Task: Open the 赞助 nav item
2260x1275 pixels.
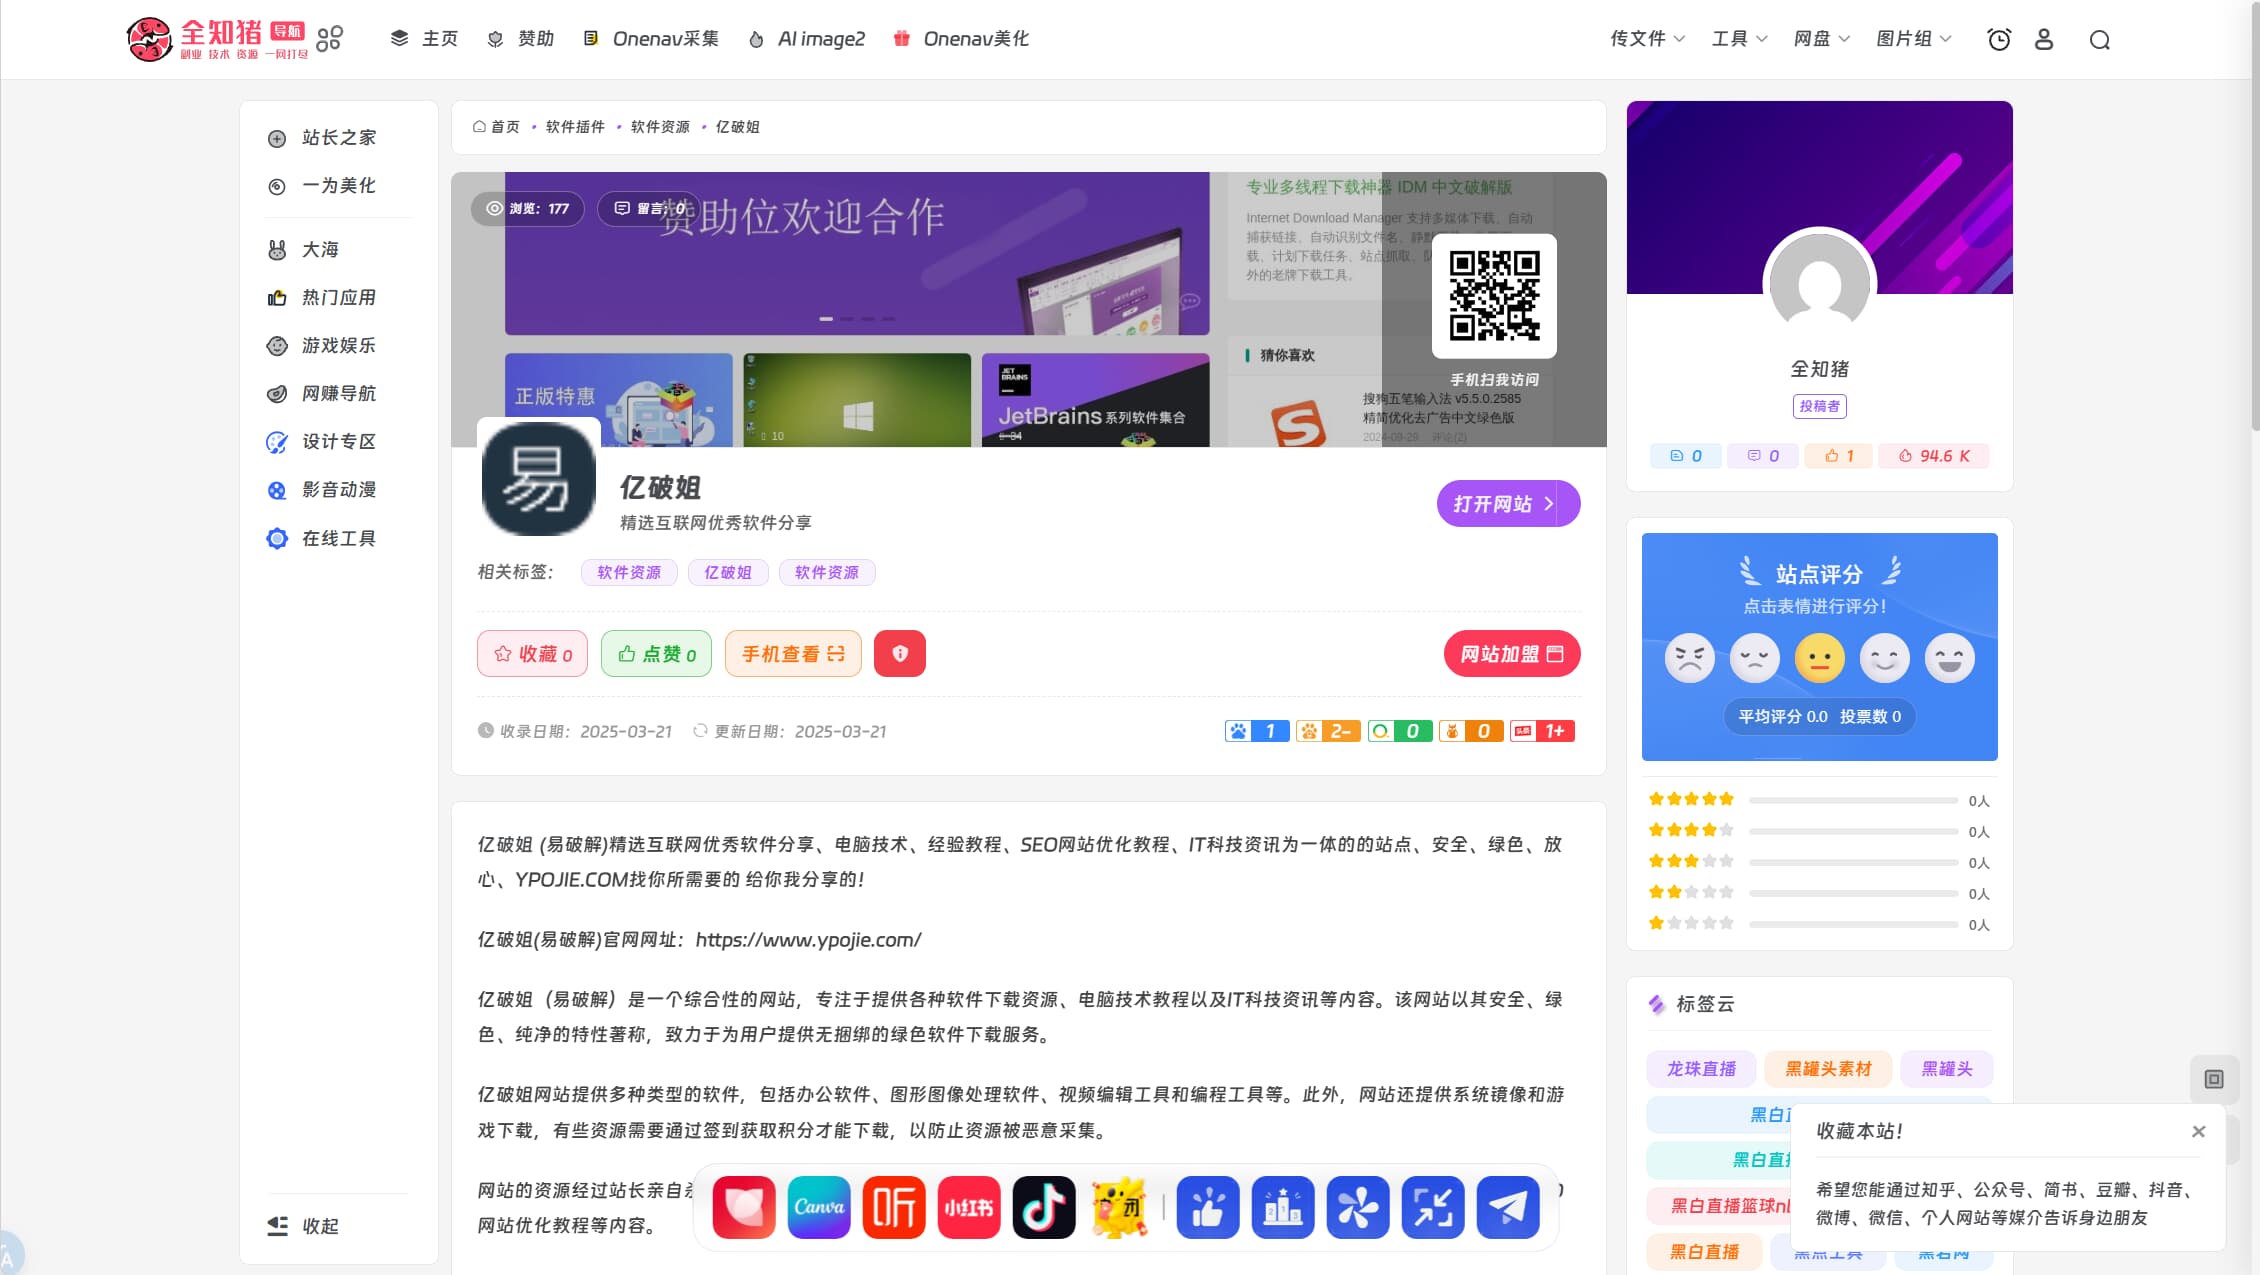Action: [x=520, y=39]
